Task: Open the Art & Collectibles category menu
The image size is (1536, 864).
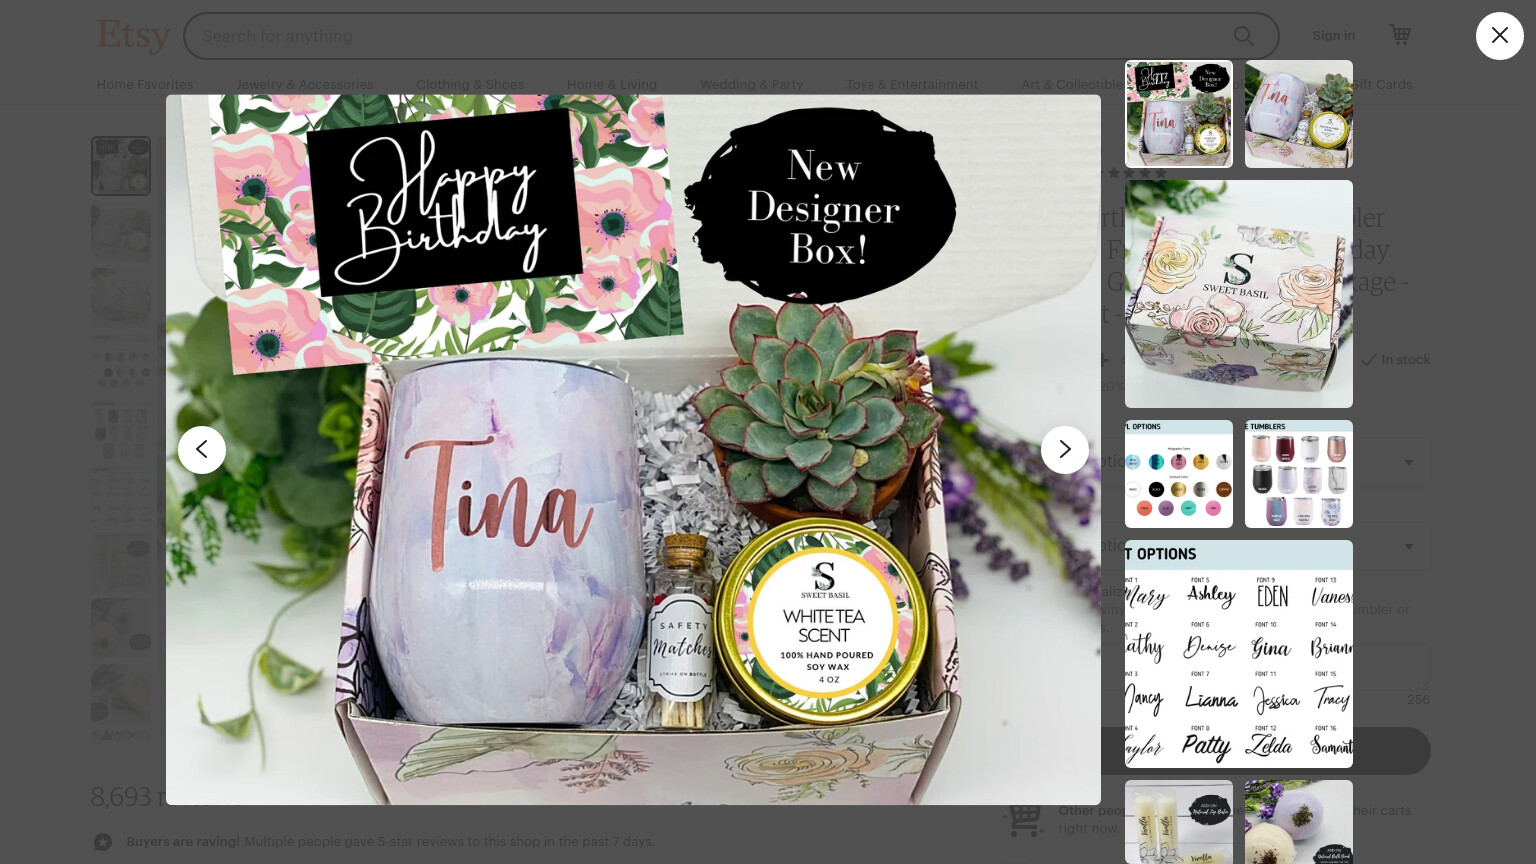Action: (1072, 85)
